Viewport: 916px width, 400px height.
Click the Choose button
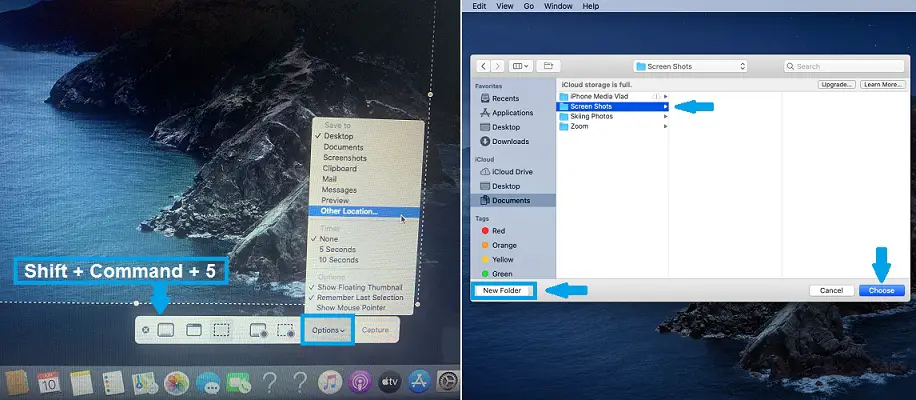coord(881,290)
